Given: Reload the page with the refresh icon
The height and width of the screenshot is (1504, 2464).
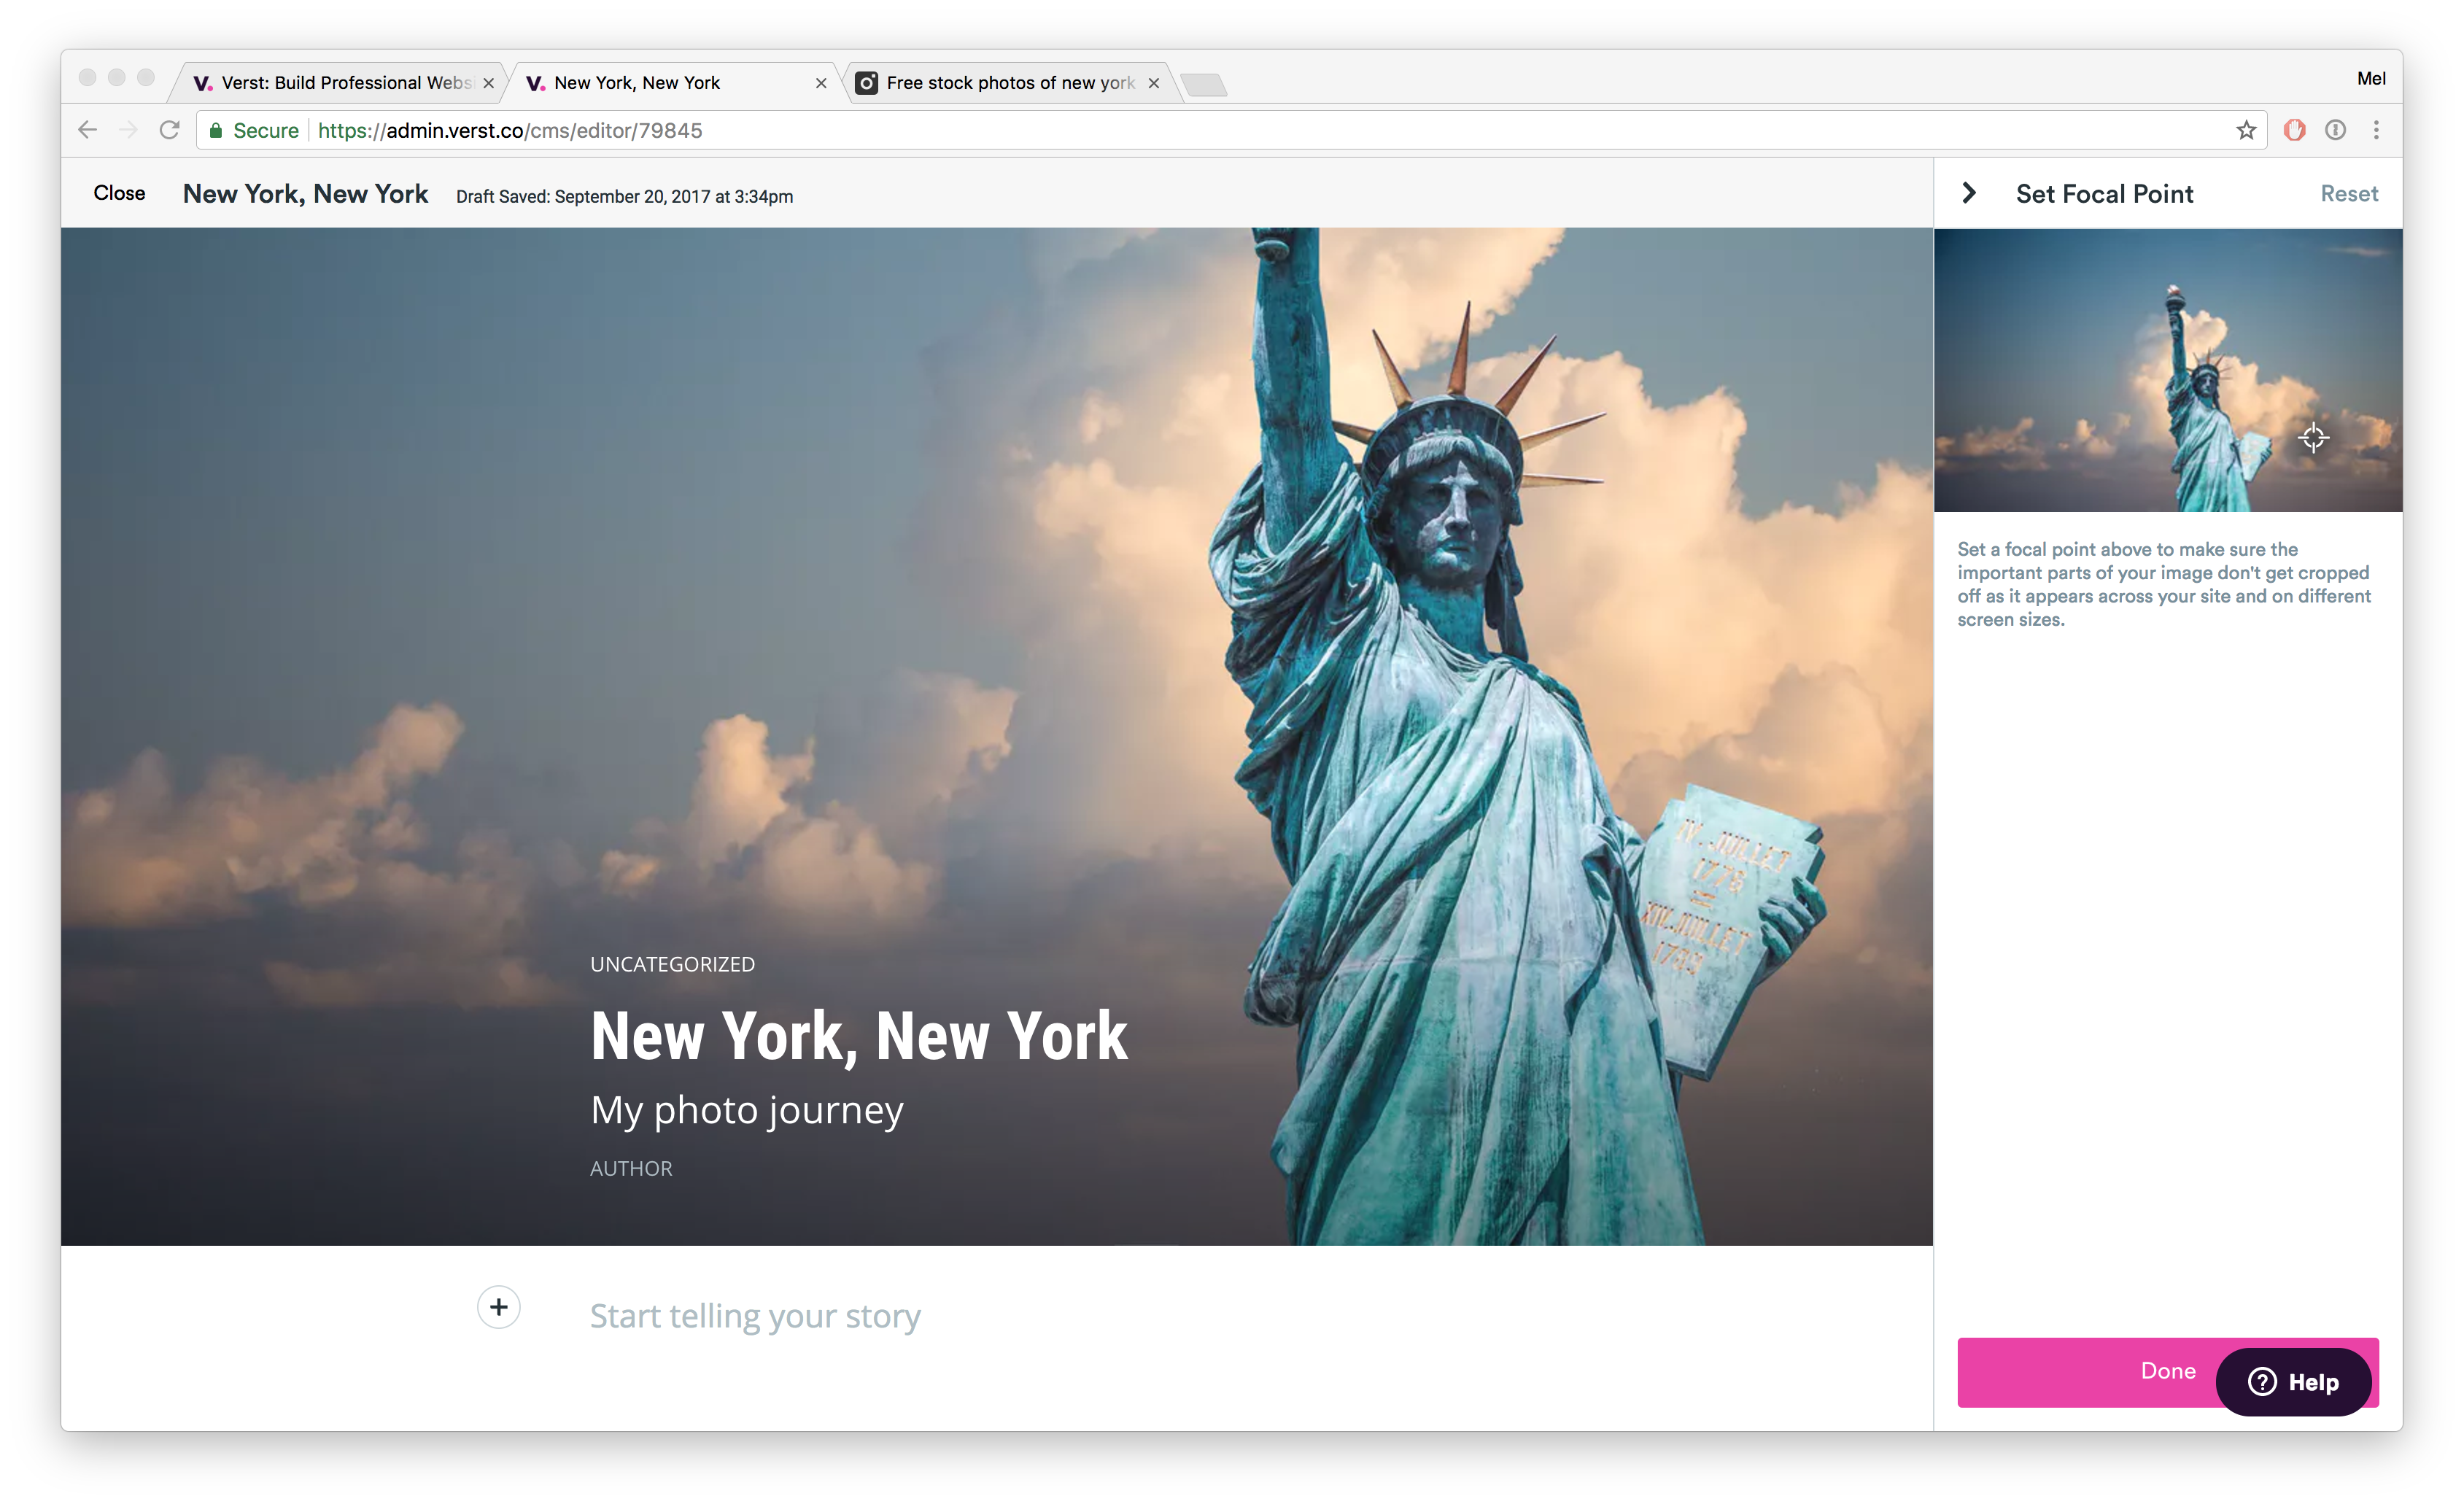Looking at the screenshot, I should click(x=170, y=130).
